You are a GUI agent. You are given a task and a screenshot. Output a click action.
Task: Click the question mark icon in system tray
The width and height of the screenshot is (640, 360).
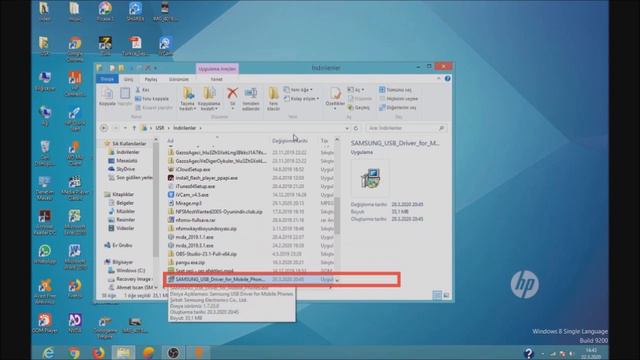tap(529, 353)
